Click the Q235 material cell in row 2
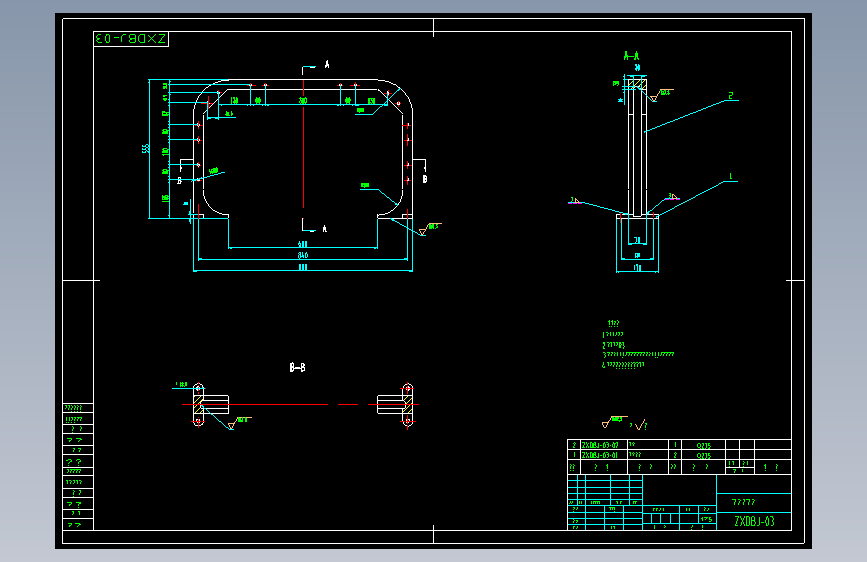This screenshot has width=867, height=562. (703, 445)
